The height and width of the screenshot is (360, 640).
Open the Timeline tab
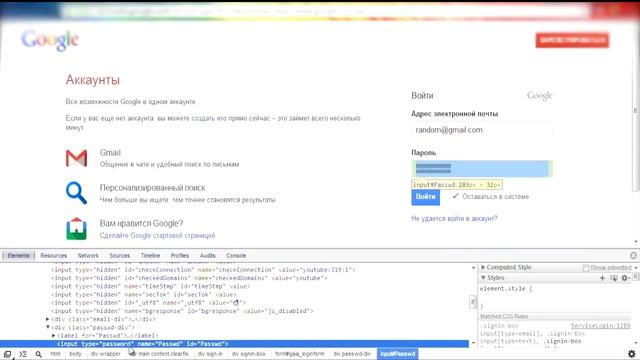(150, 256)
